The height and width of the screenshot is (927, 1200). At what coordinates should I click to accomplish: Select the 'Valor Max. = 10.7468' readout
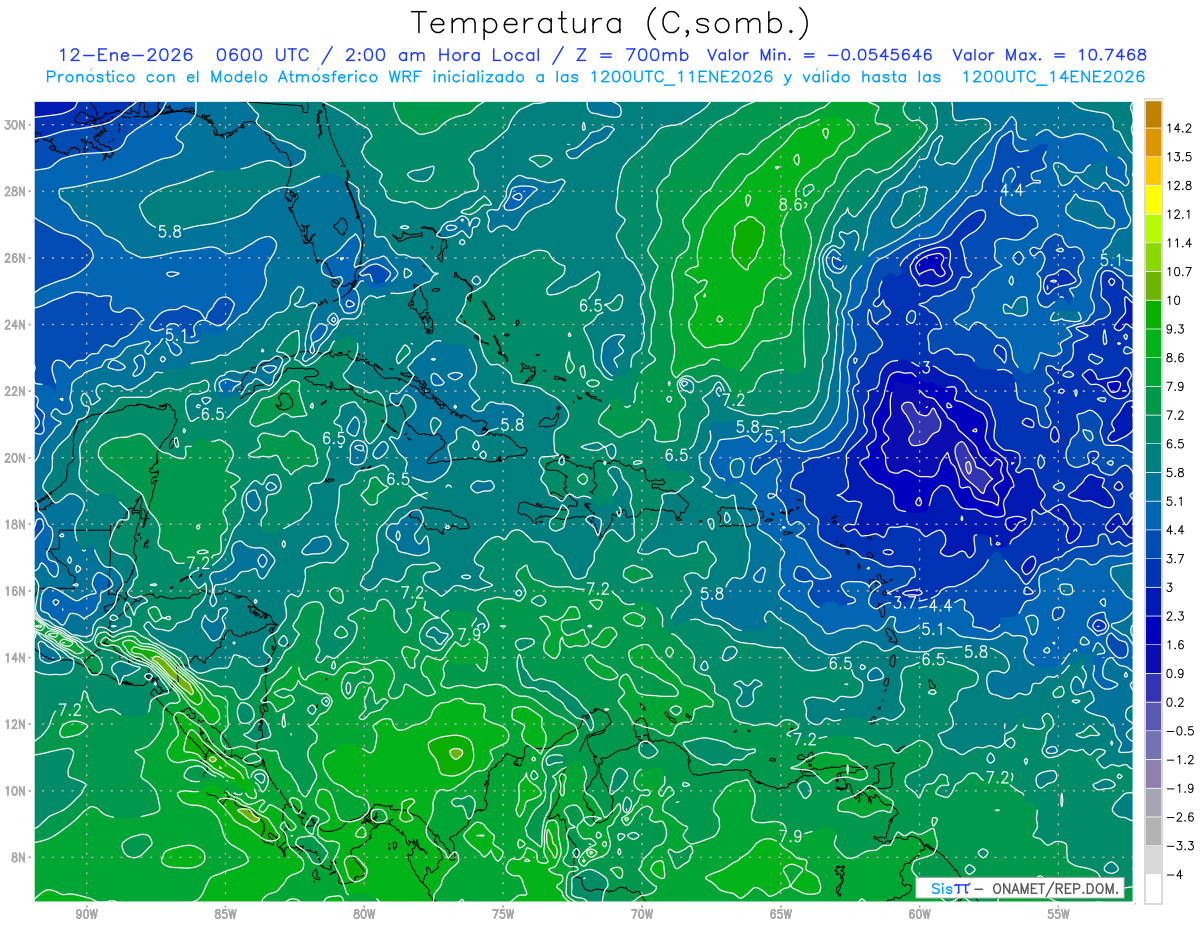pyautogui.click(x=1049, y=55)
